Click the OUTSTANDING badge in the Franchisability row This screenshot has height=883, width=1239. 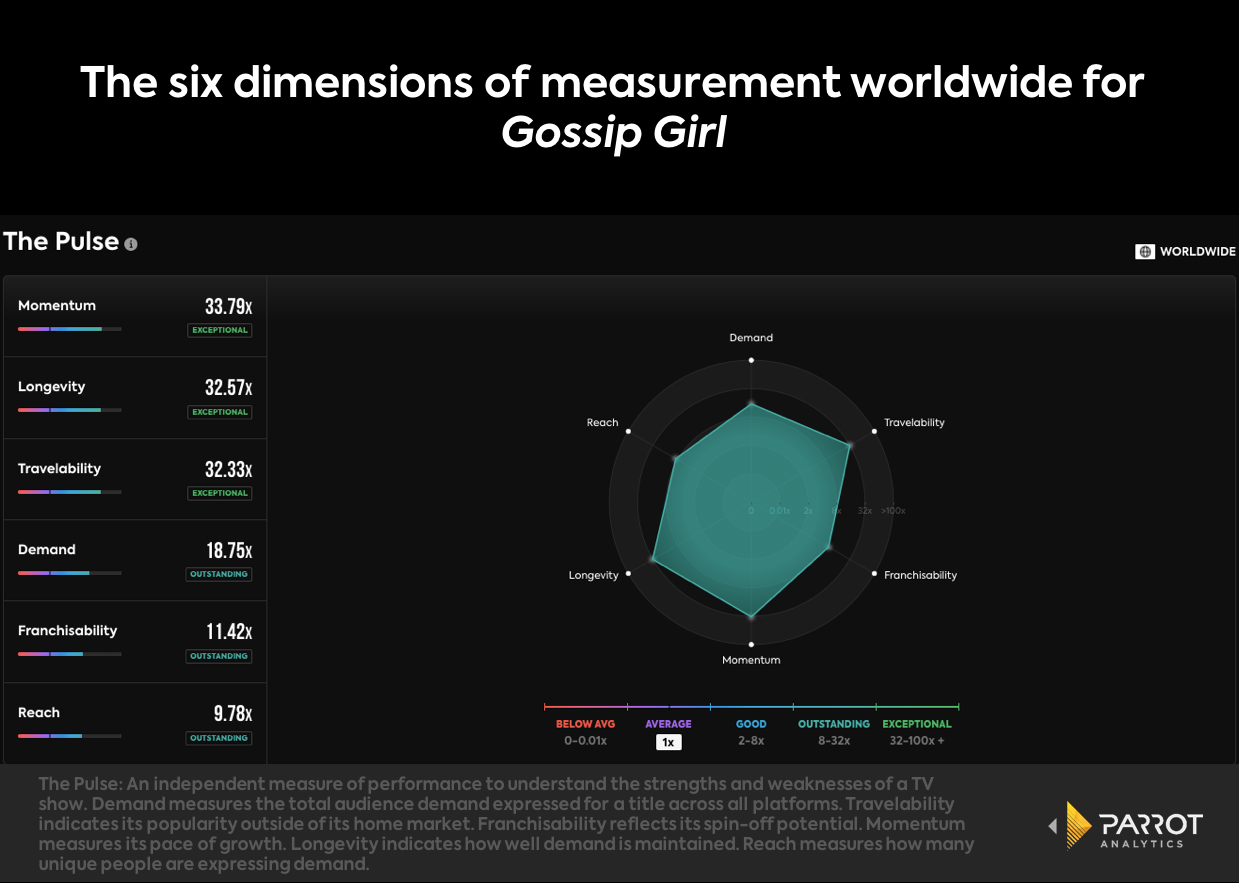[219, 656]
